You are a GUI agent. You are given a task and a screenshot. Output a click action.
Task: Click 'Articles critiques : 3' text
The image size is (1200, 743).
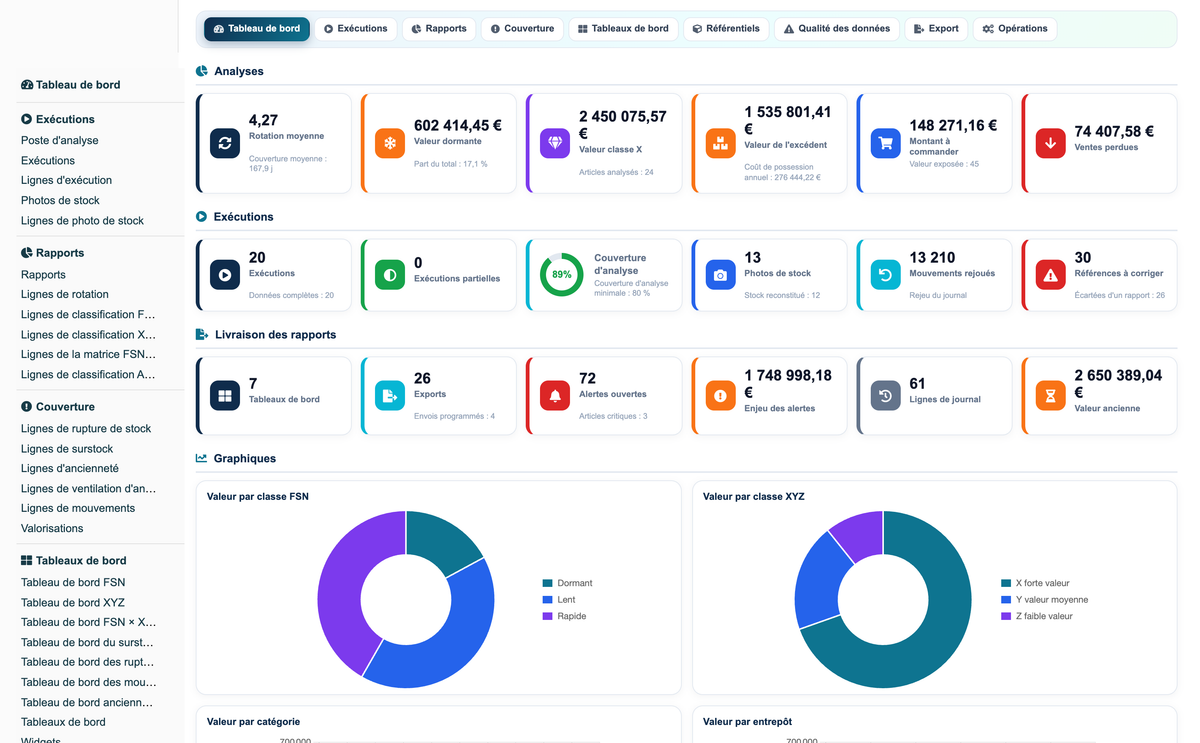coord(613,416)
